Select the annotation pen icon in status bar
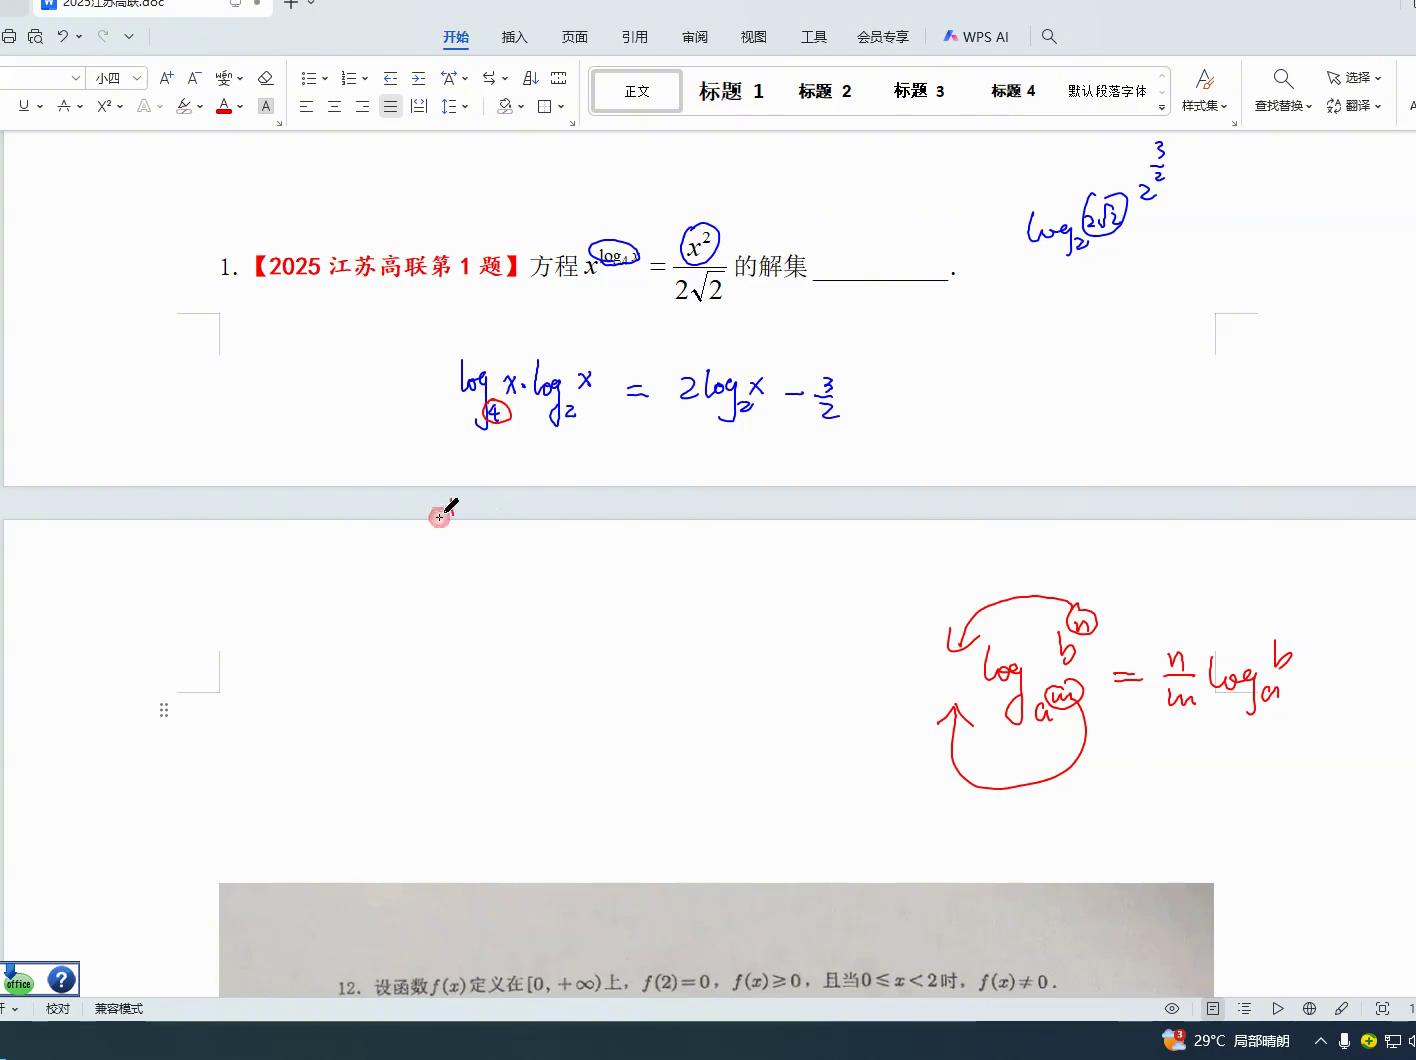Viewport: 1416px width, 1060px height. pyautogui.click(x=1342, y=1008)
